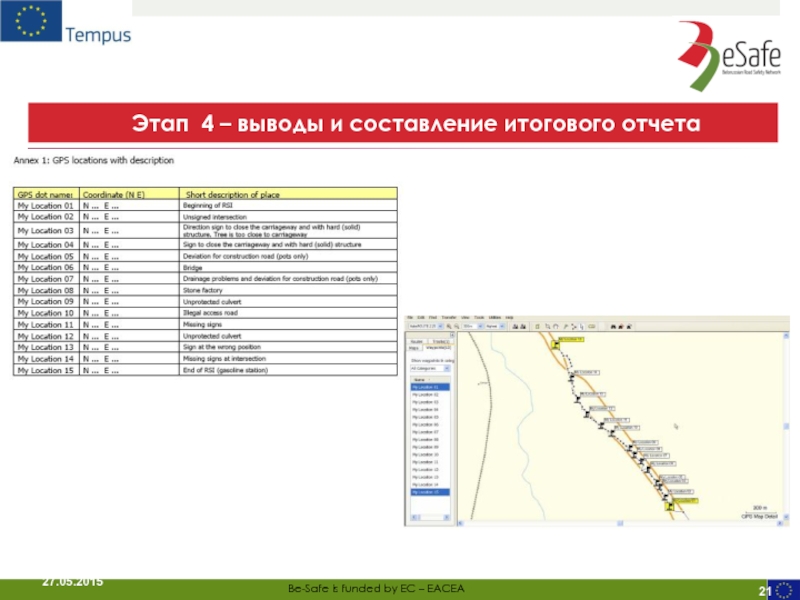Click the eSafe logo
Screen dimensions: 800x600
click(x=727, y=52)
